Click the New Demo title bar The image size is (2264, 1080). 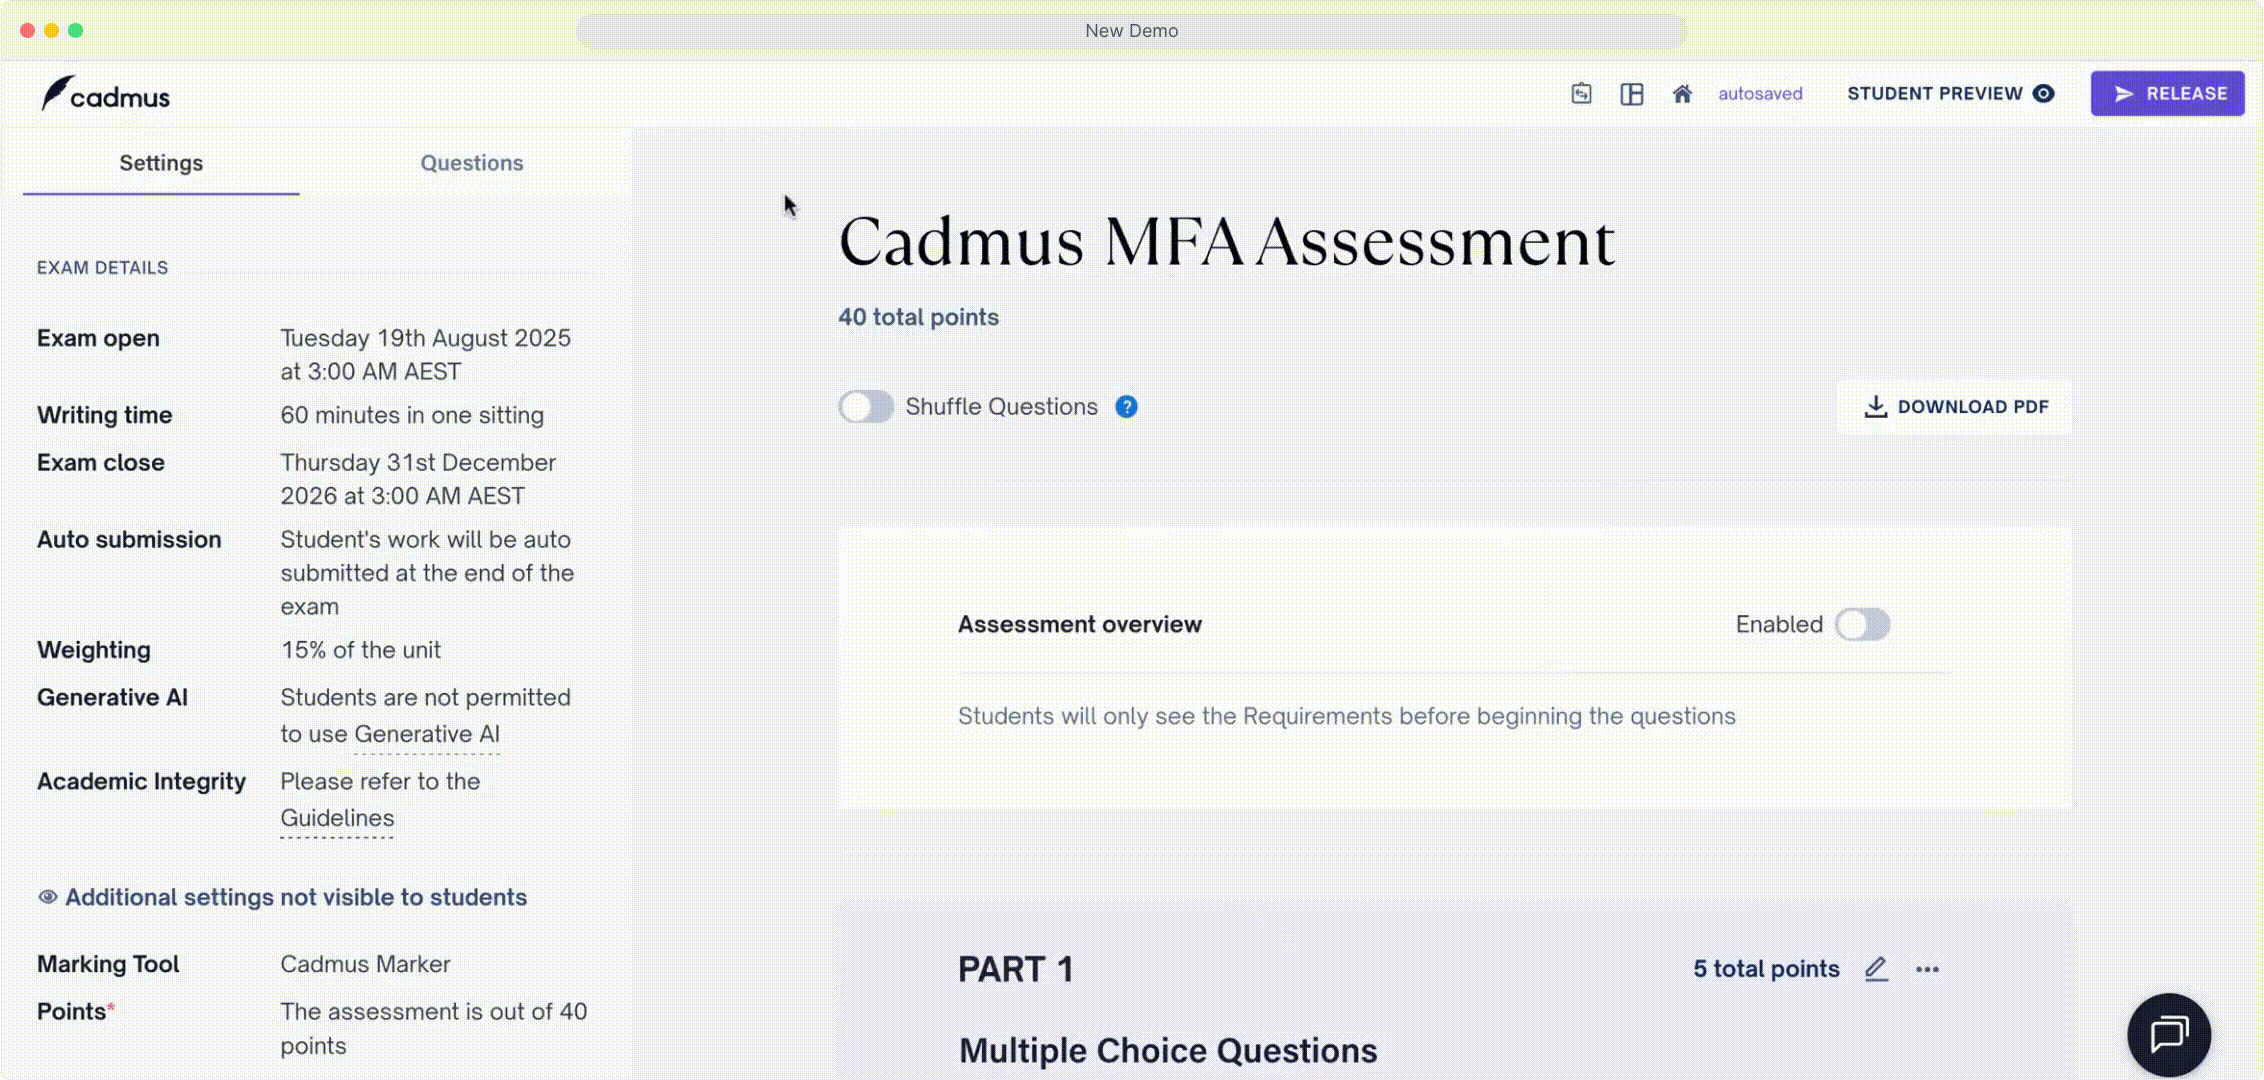(x=1131, y=31)
